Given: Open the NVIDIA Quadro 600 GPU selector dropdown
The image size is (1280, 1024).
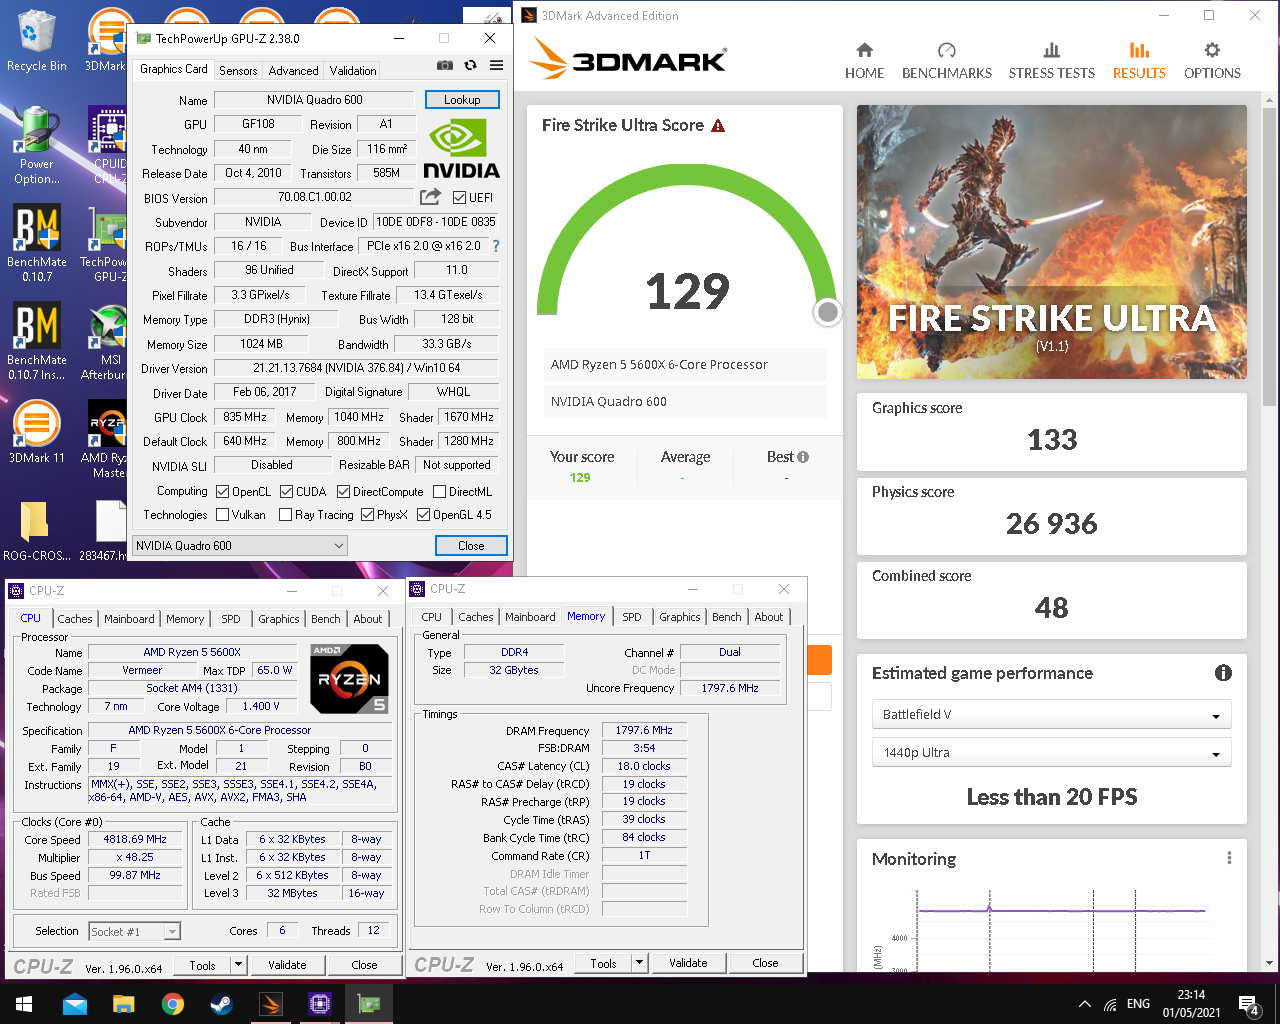Looking at the screenshot, I should (240, 545).
